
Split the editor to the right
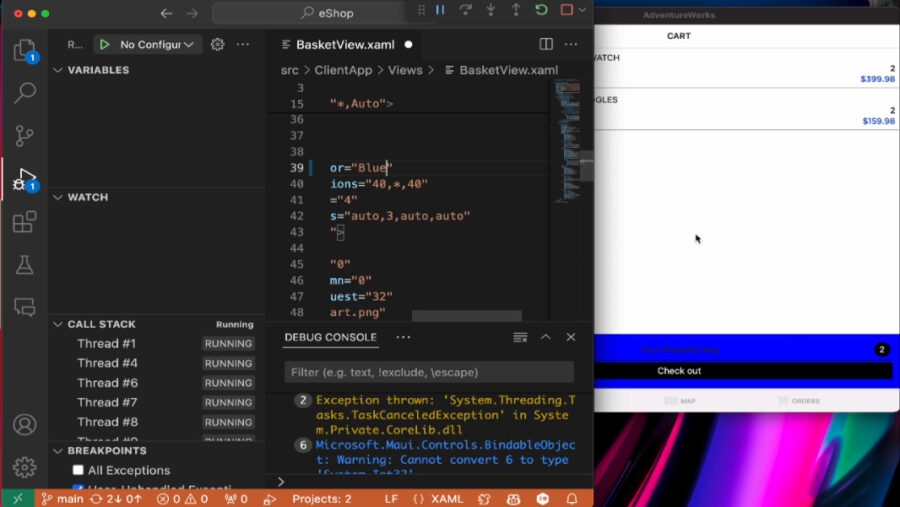tap(546, 44)
